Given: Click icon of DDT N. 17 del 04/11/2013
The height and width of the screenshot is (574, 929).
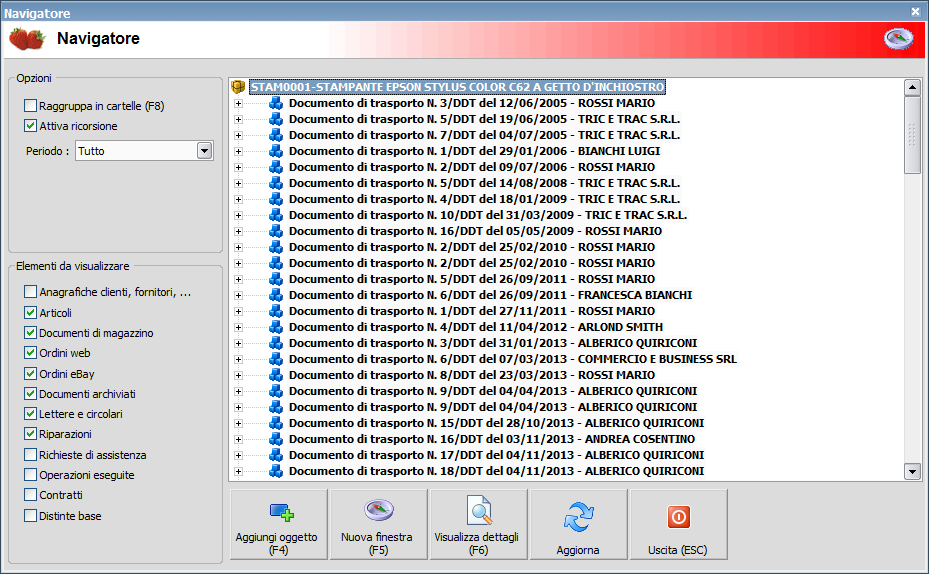Looking at the screenshot, I should point(276,455).
